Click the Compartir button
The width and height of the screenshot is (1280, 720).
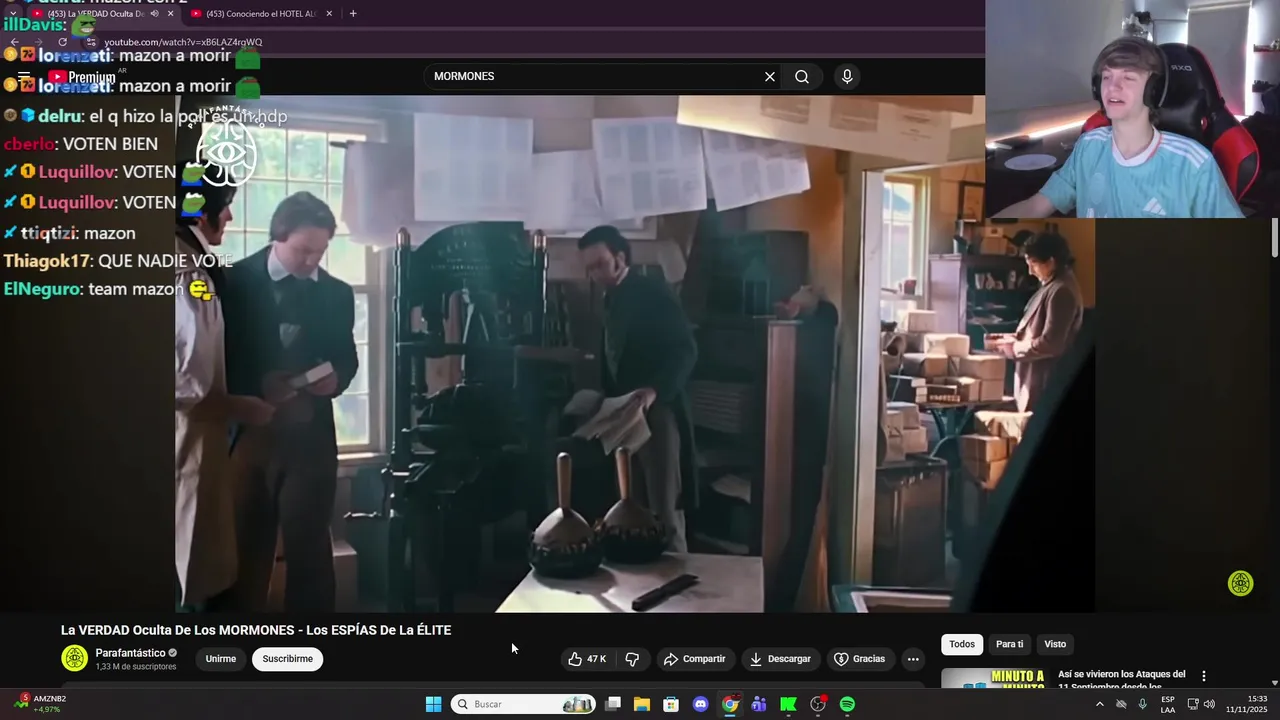coord(695,659)
